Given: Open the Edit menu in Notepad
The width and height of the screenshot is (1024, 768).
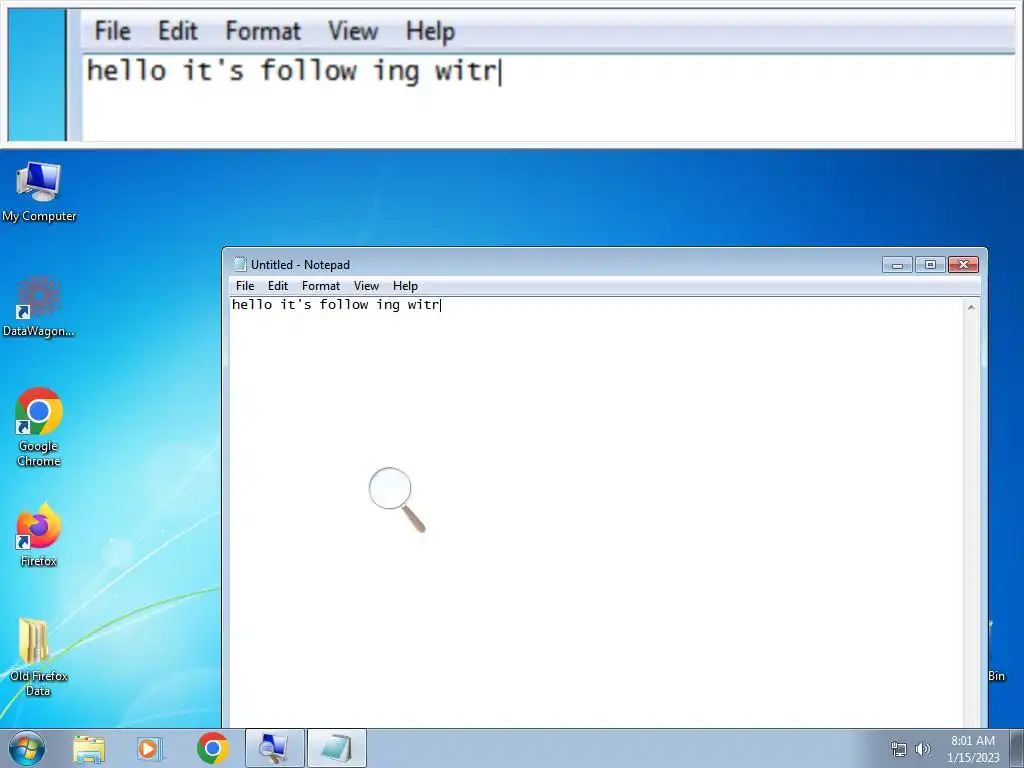Looking at the screenshot, I should pos(278,286).
